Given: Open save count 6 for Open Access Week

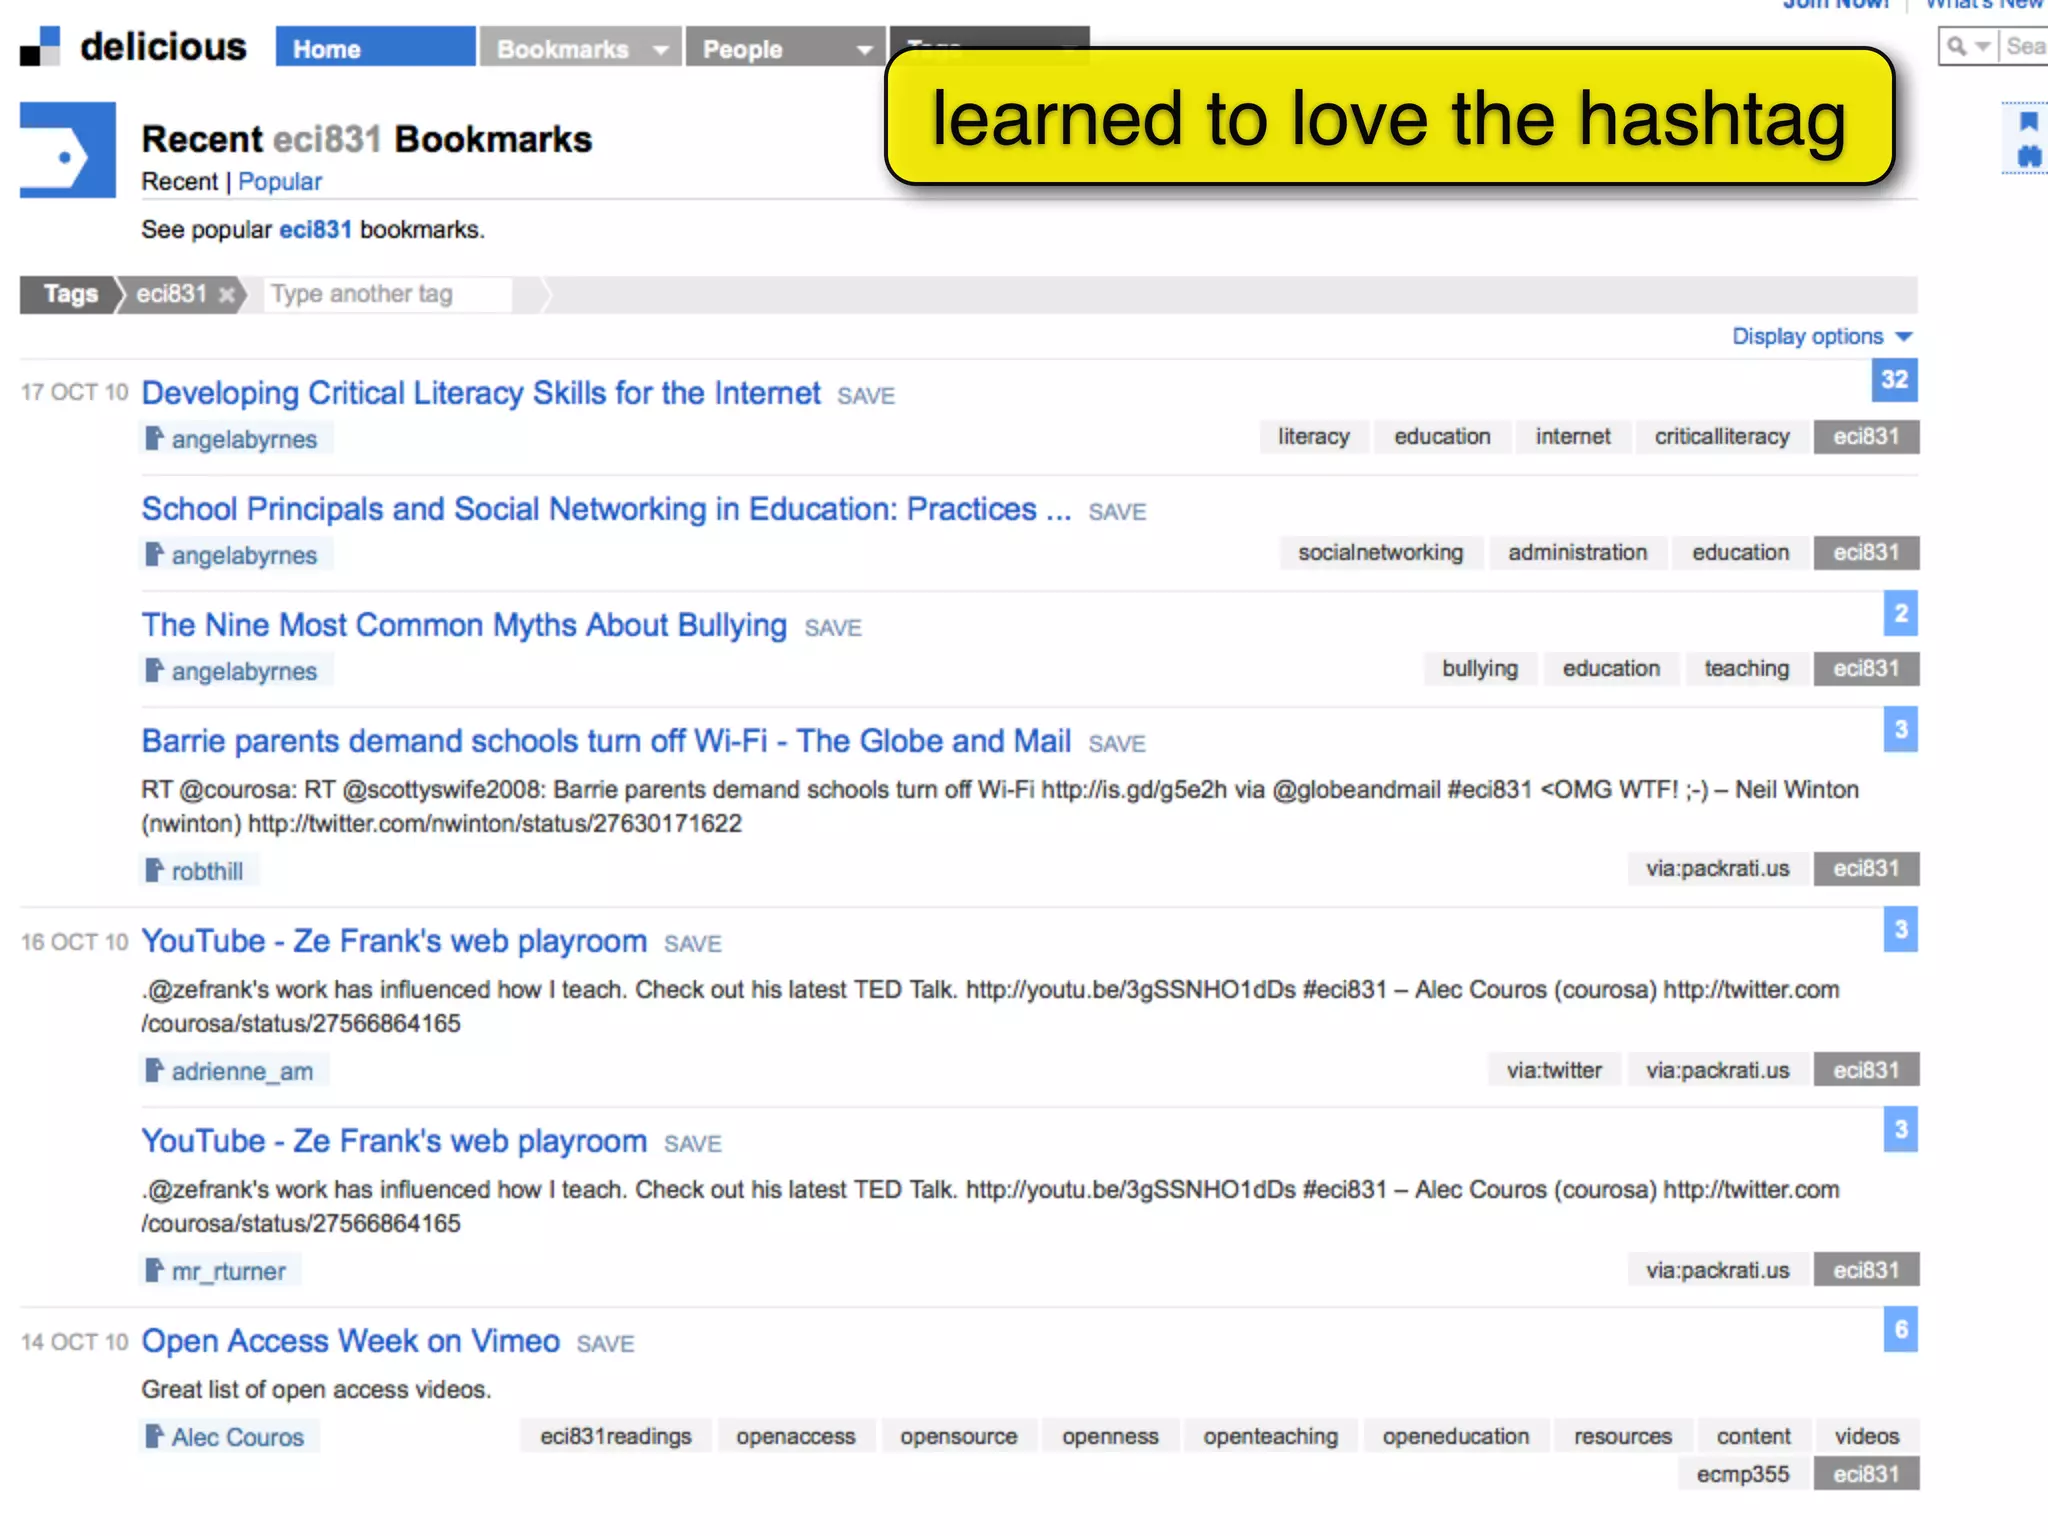Looking at the screenshot, I should tap(1901, 1329).
